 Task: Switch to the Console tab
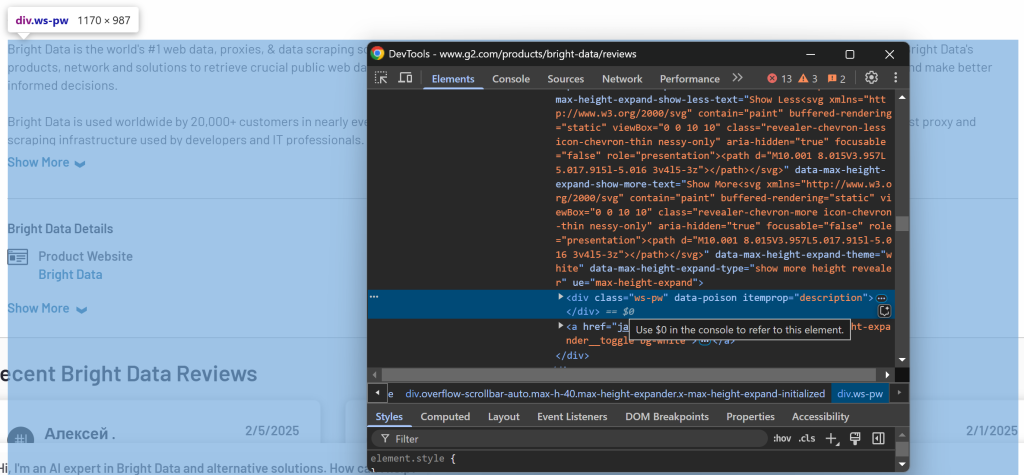pyautogui.click(x=511, y=79)
